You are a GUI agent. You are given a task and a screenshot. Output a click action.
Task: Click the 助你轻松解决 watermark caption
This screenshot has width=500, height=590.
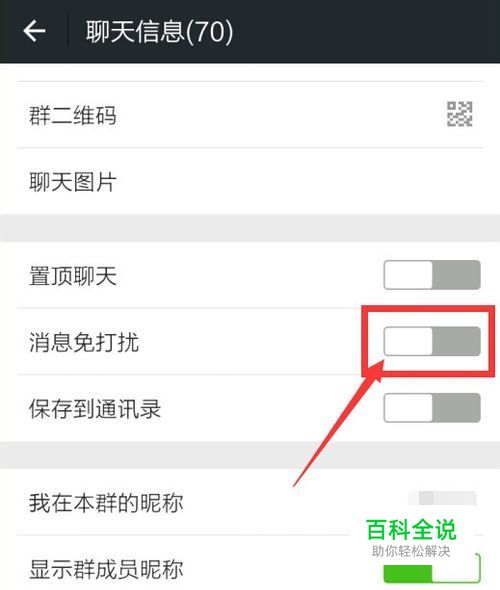(411, 551)
